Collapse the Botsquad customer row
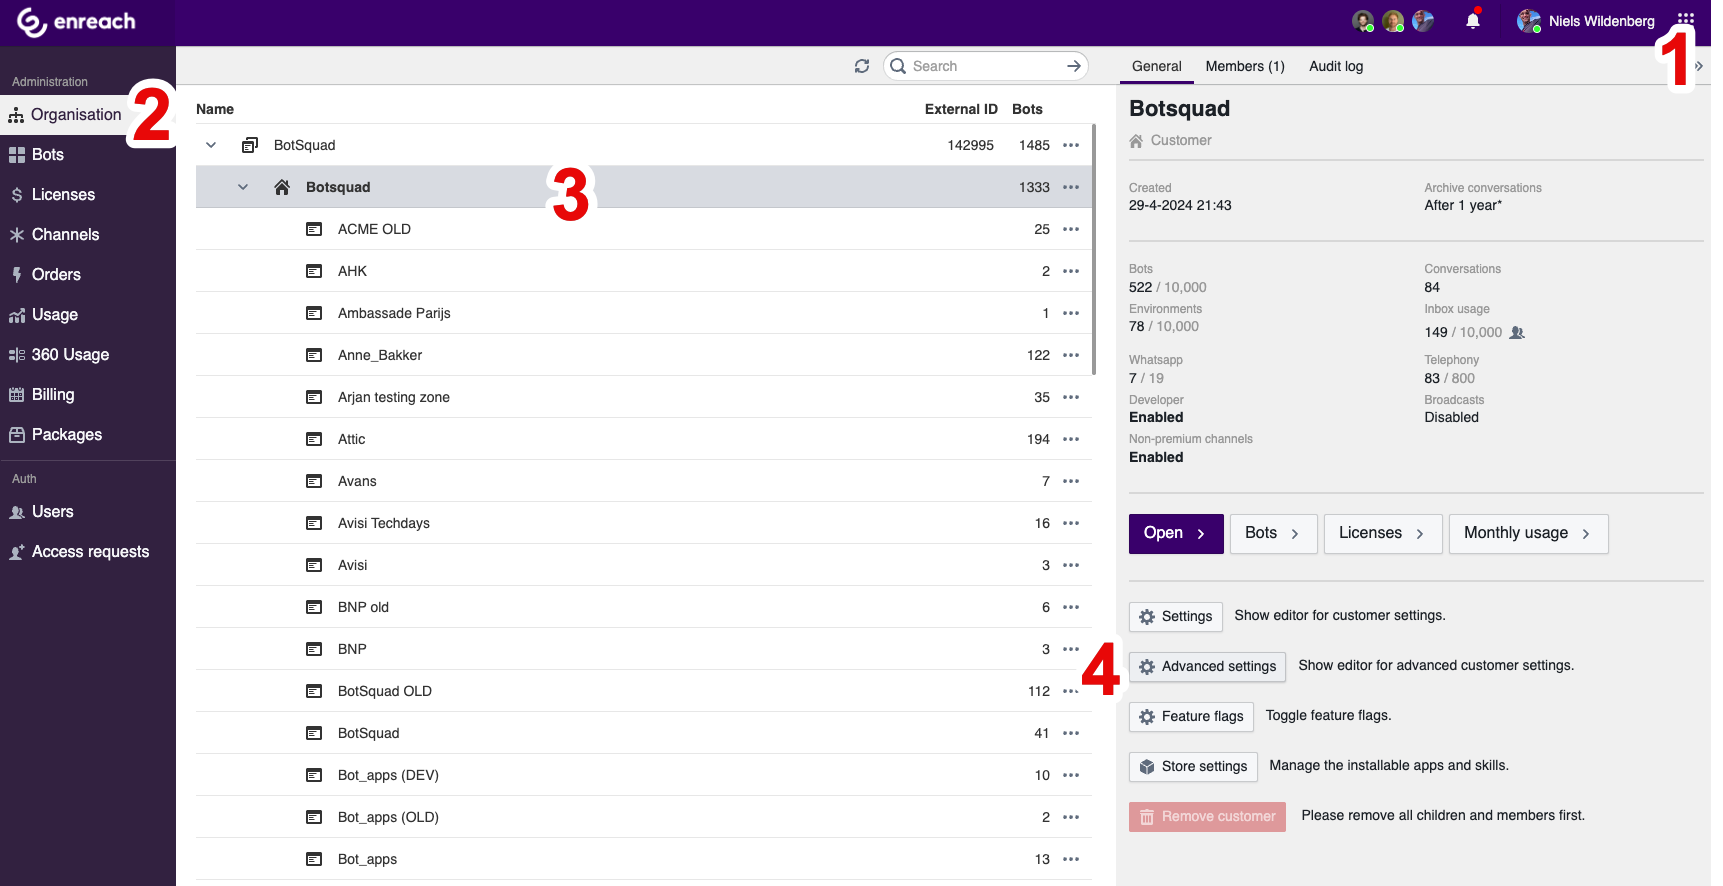This screenshot has width=1723, height=886. click(x=243, y=187)
